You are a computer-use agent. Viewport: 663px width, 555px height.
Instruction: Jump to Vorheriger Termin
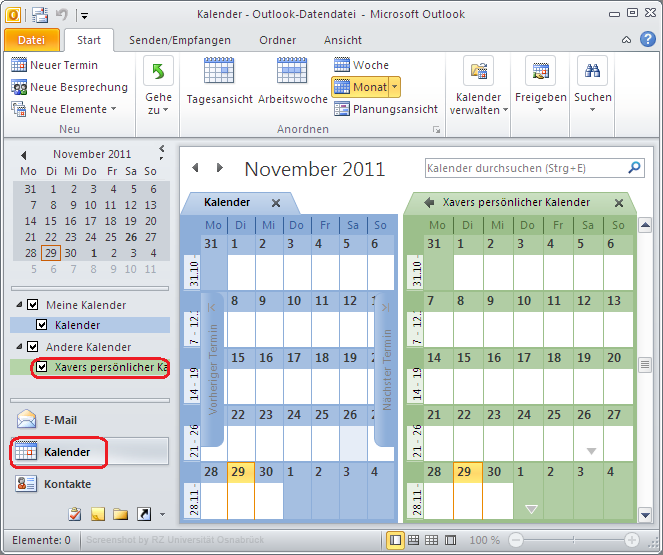click(x=213, y=369)
